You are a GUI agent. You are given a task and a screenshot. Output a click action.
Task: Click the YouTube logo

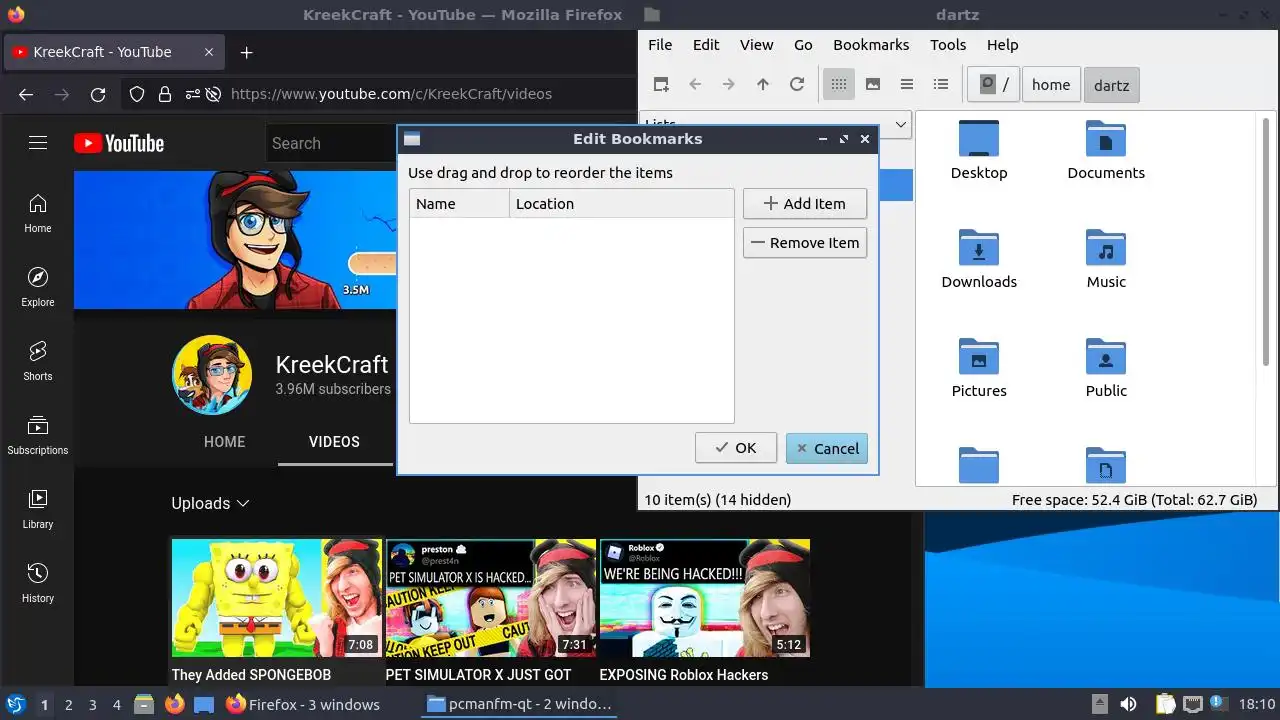[119, 143]
